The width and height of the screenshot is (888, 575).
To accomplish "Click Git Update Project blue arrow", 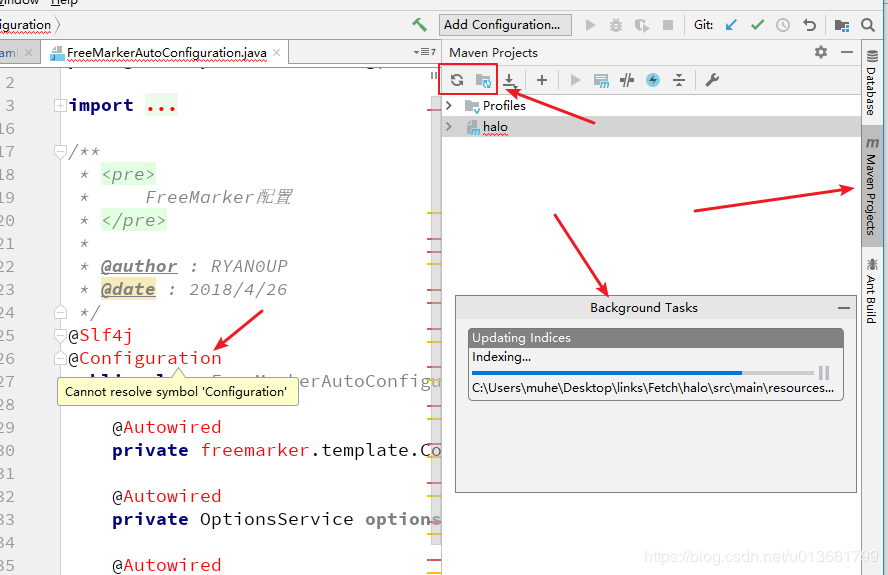I will (x=731, y=25).
